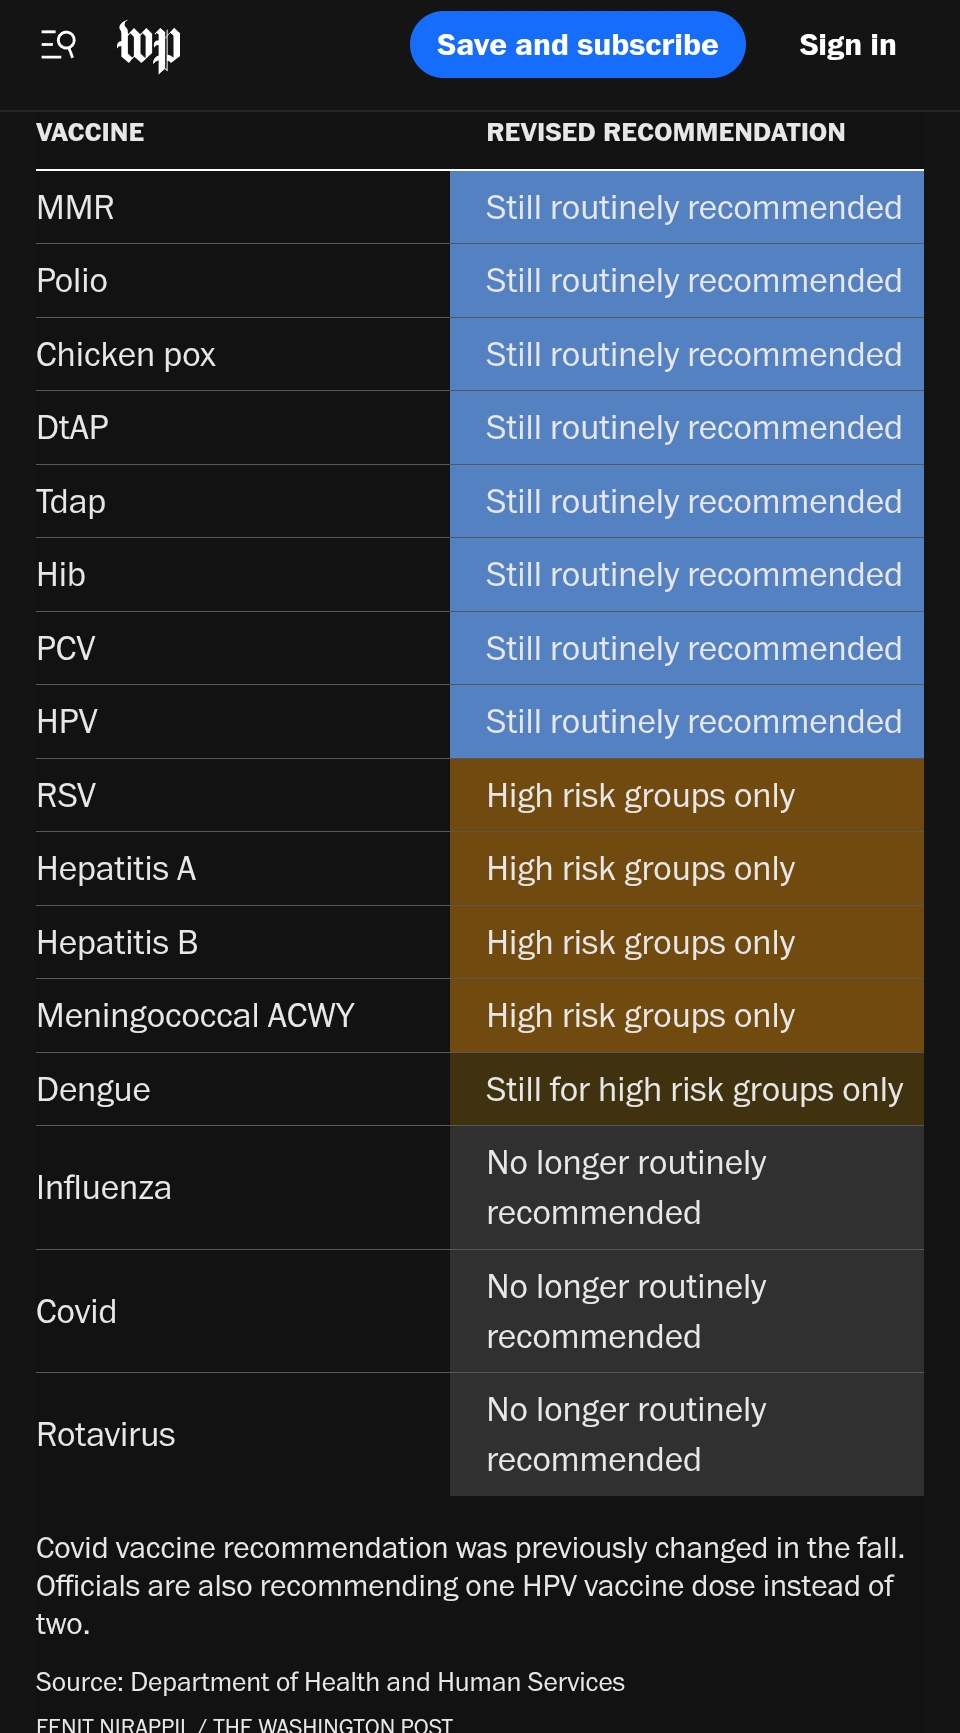
Task: Click Dengue's still for high risk cell
Action: [x=687, y=1090]
